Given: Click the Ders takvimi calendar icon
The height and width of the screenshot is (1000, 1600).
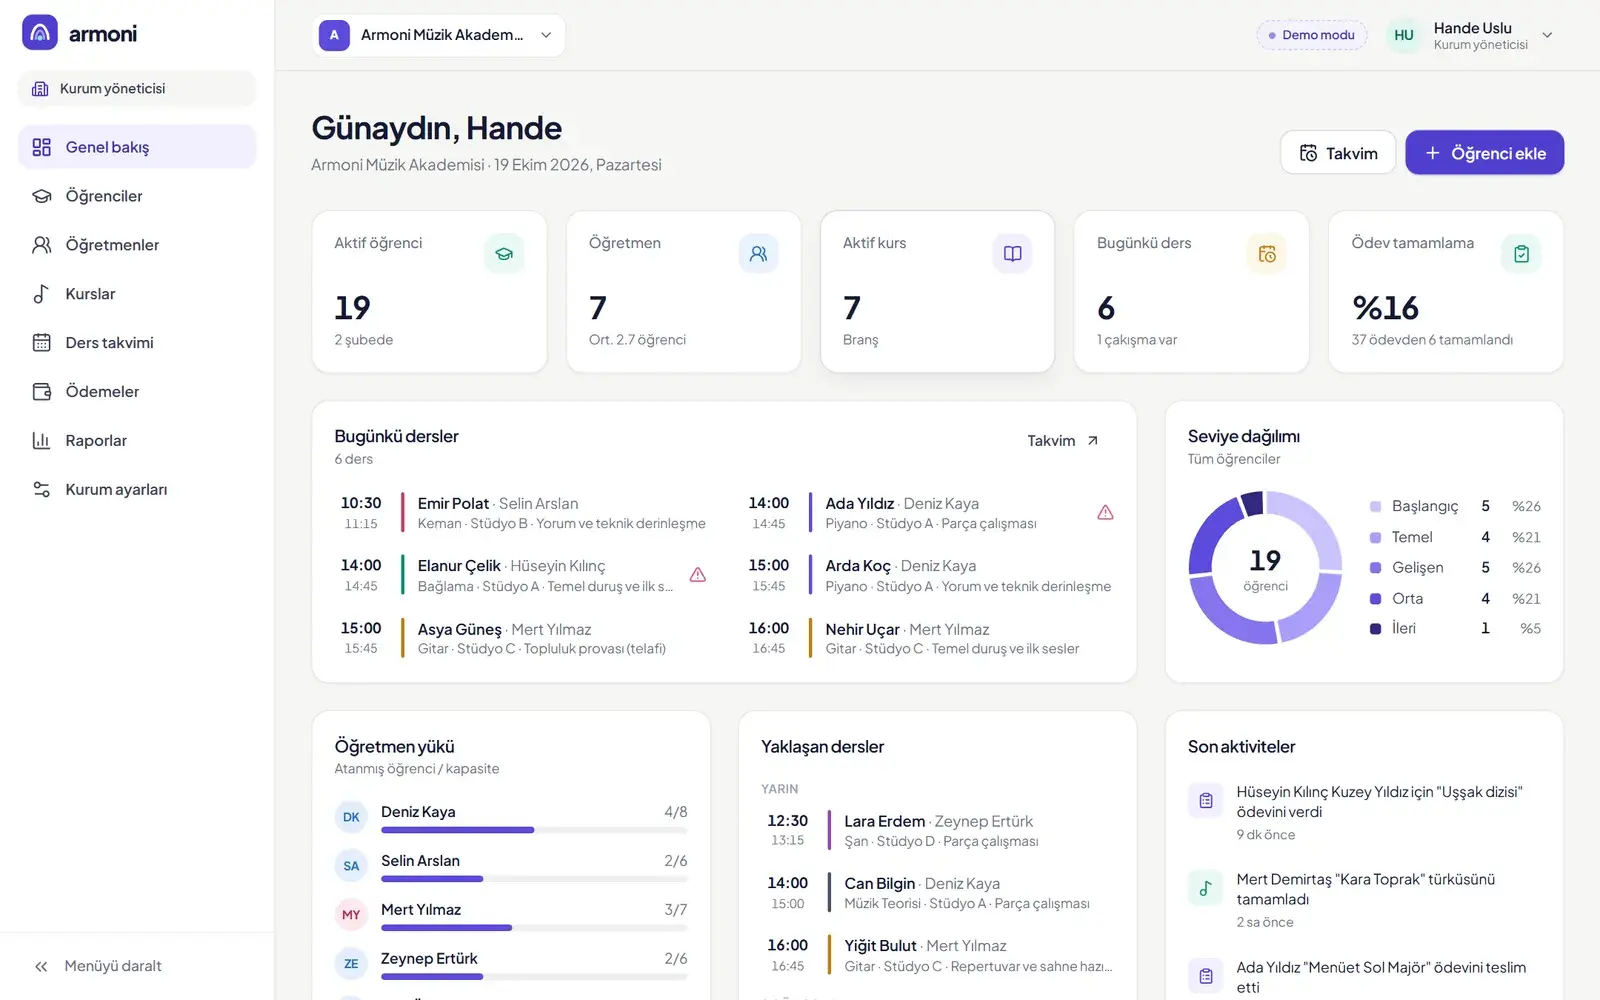Looking at the screenshot, I should (41, 343).
